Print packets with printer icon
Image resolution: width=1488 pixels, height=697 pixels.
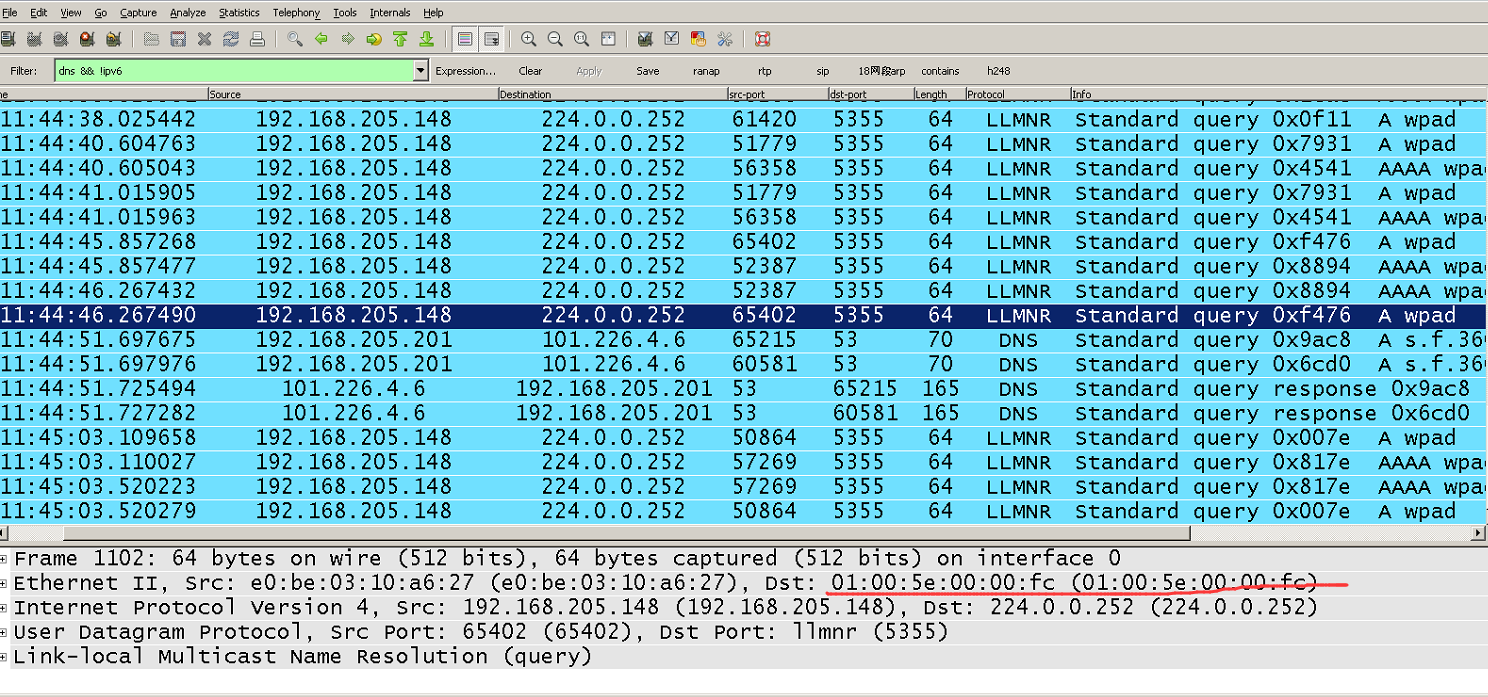click(257, 39)
